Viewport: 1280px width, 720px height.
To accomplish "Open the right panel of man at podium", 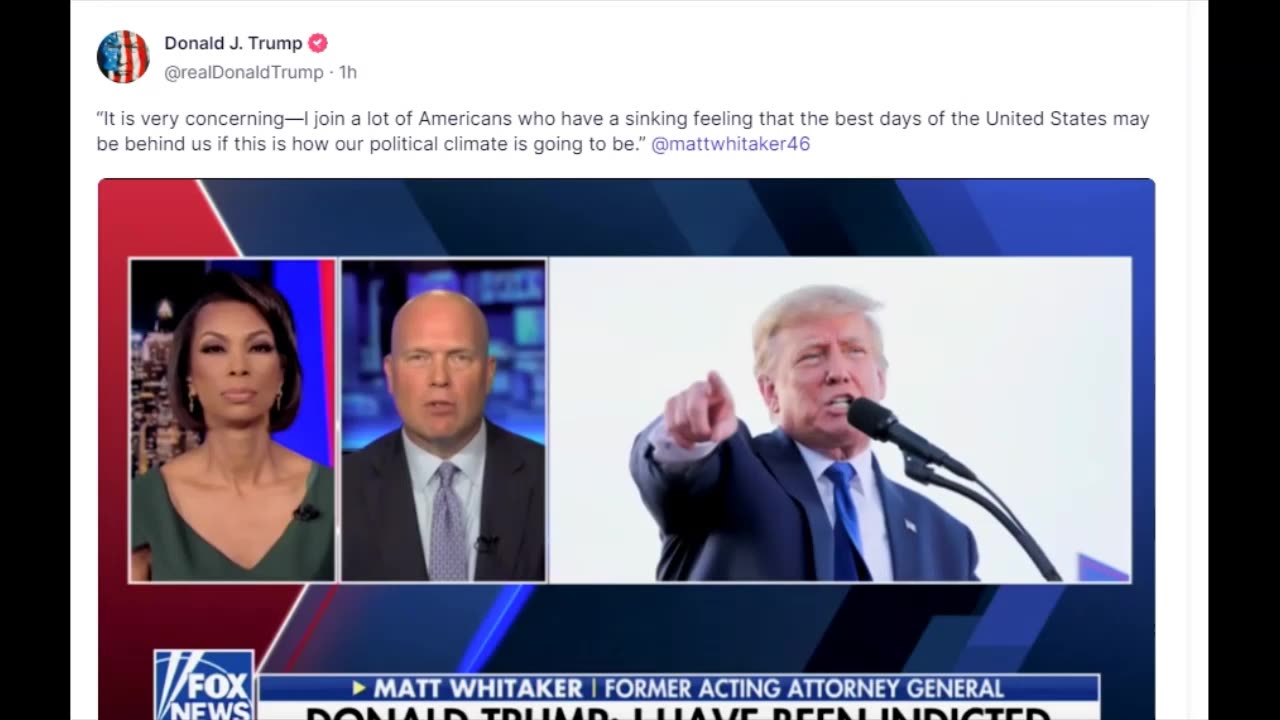I will click(840, 420).
